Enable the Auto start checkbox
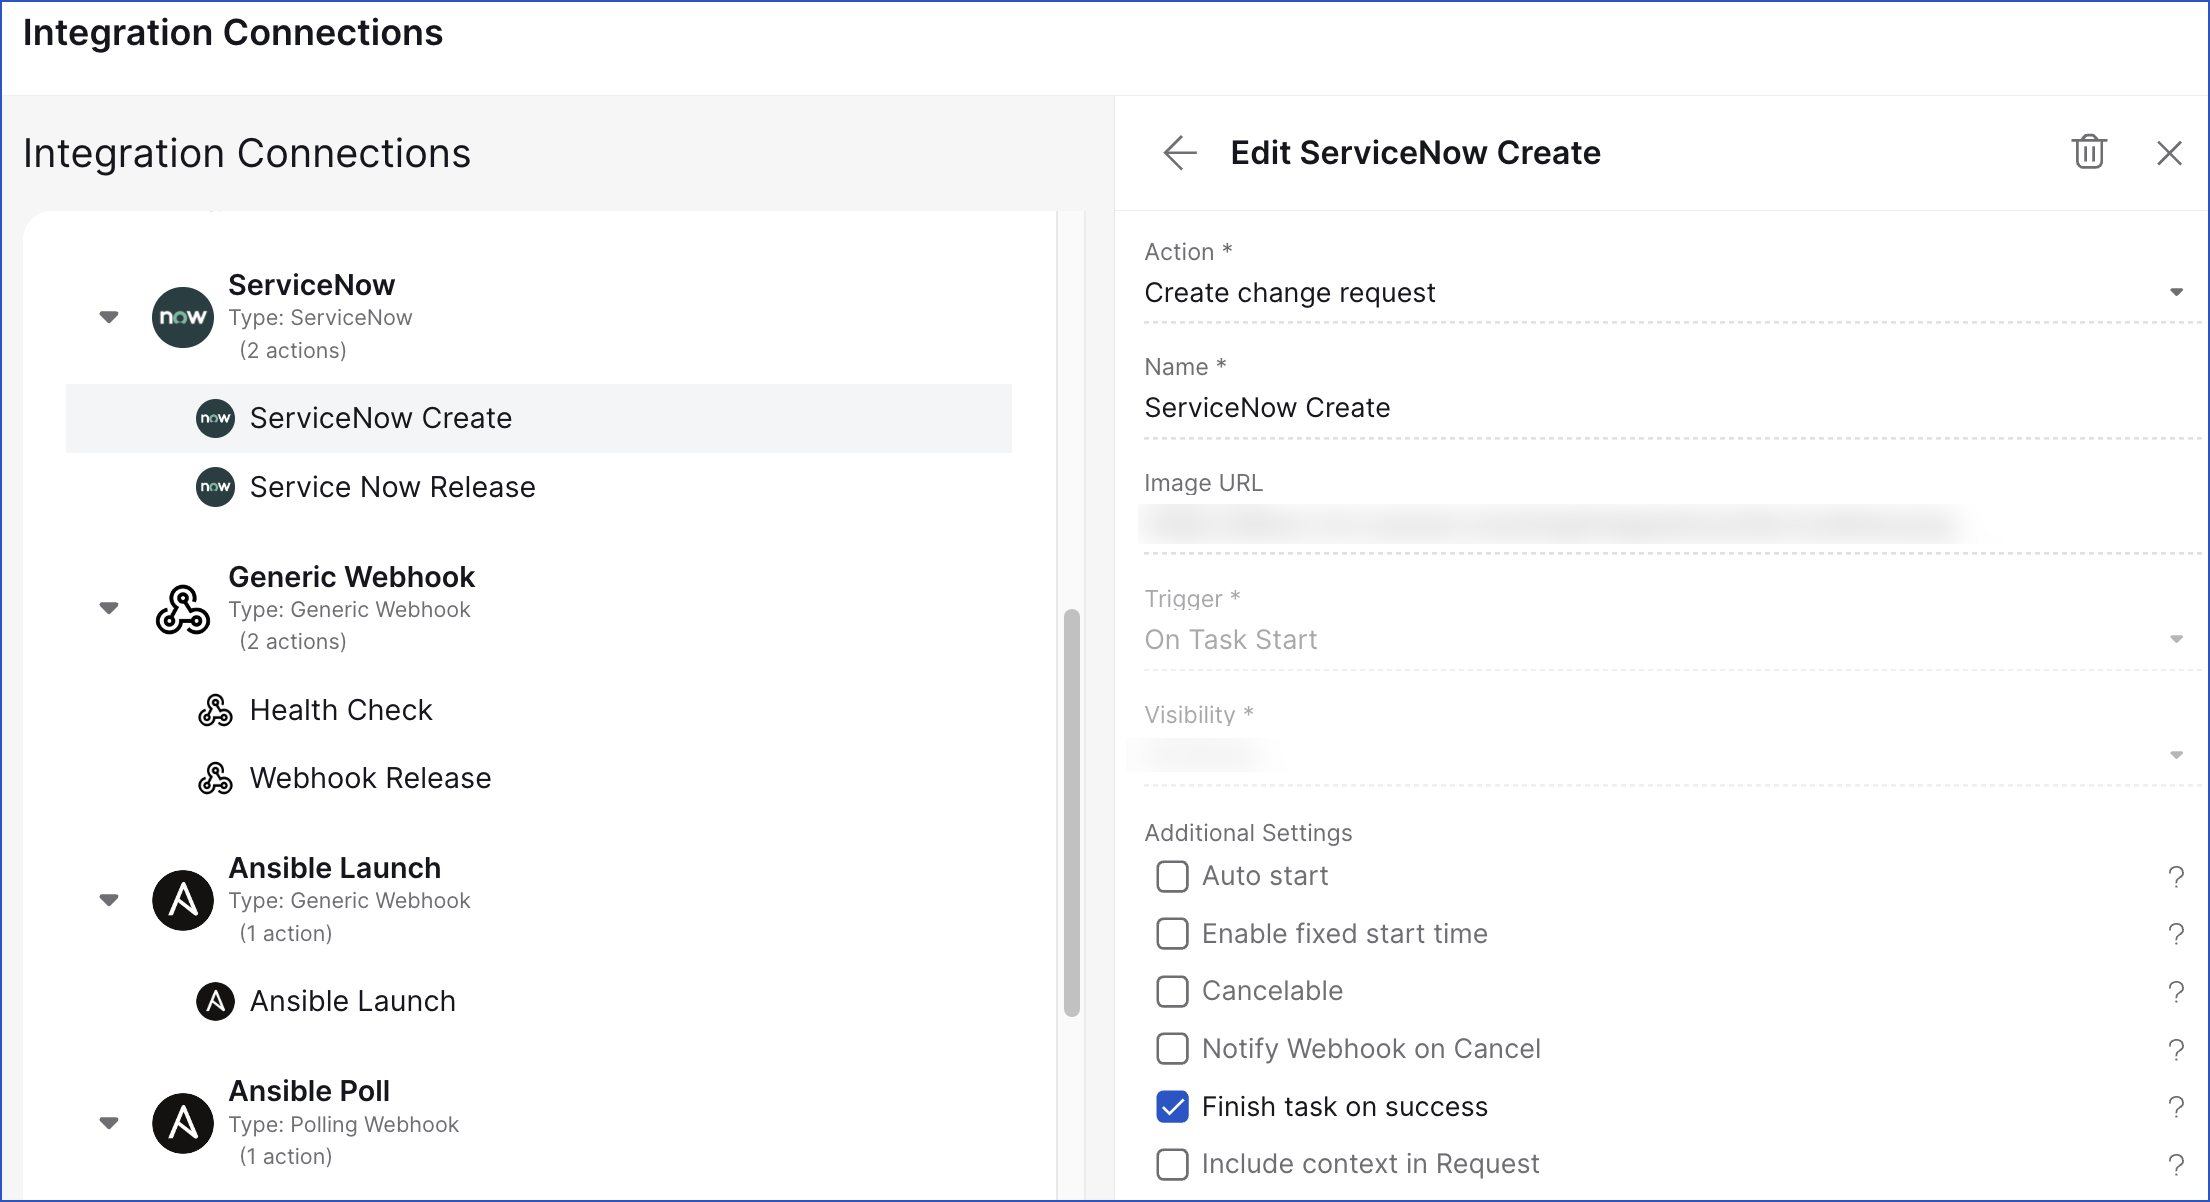The height and width of the screenshot is (1202, 2210). tap(1172, 876)
